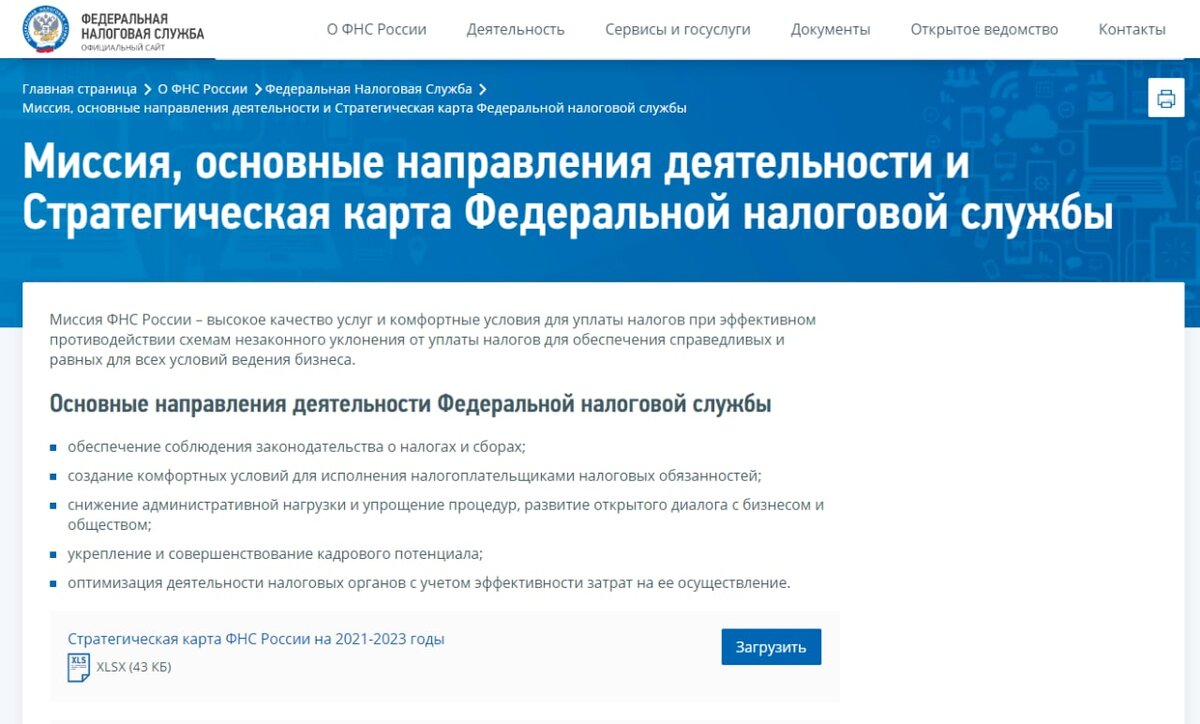Open the «О ФНС России» menu
Viewport: 1200px width, 724px height.
377,29
